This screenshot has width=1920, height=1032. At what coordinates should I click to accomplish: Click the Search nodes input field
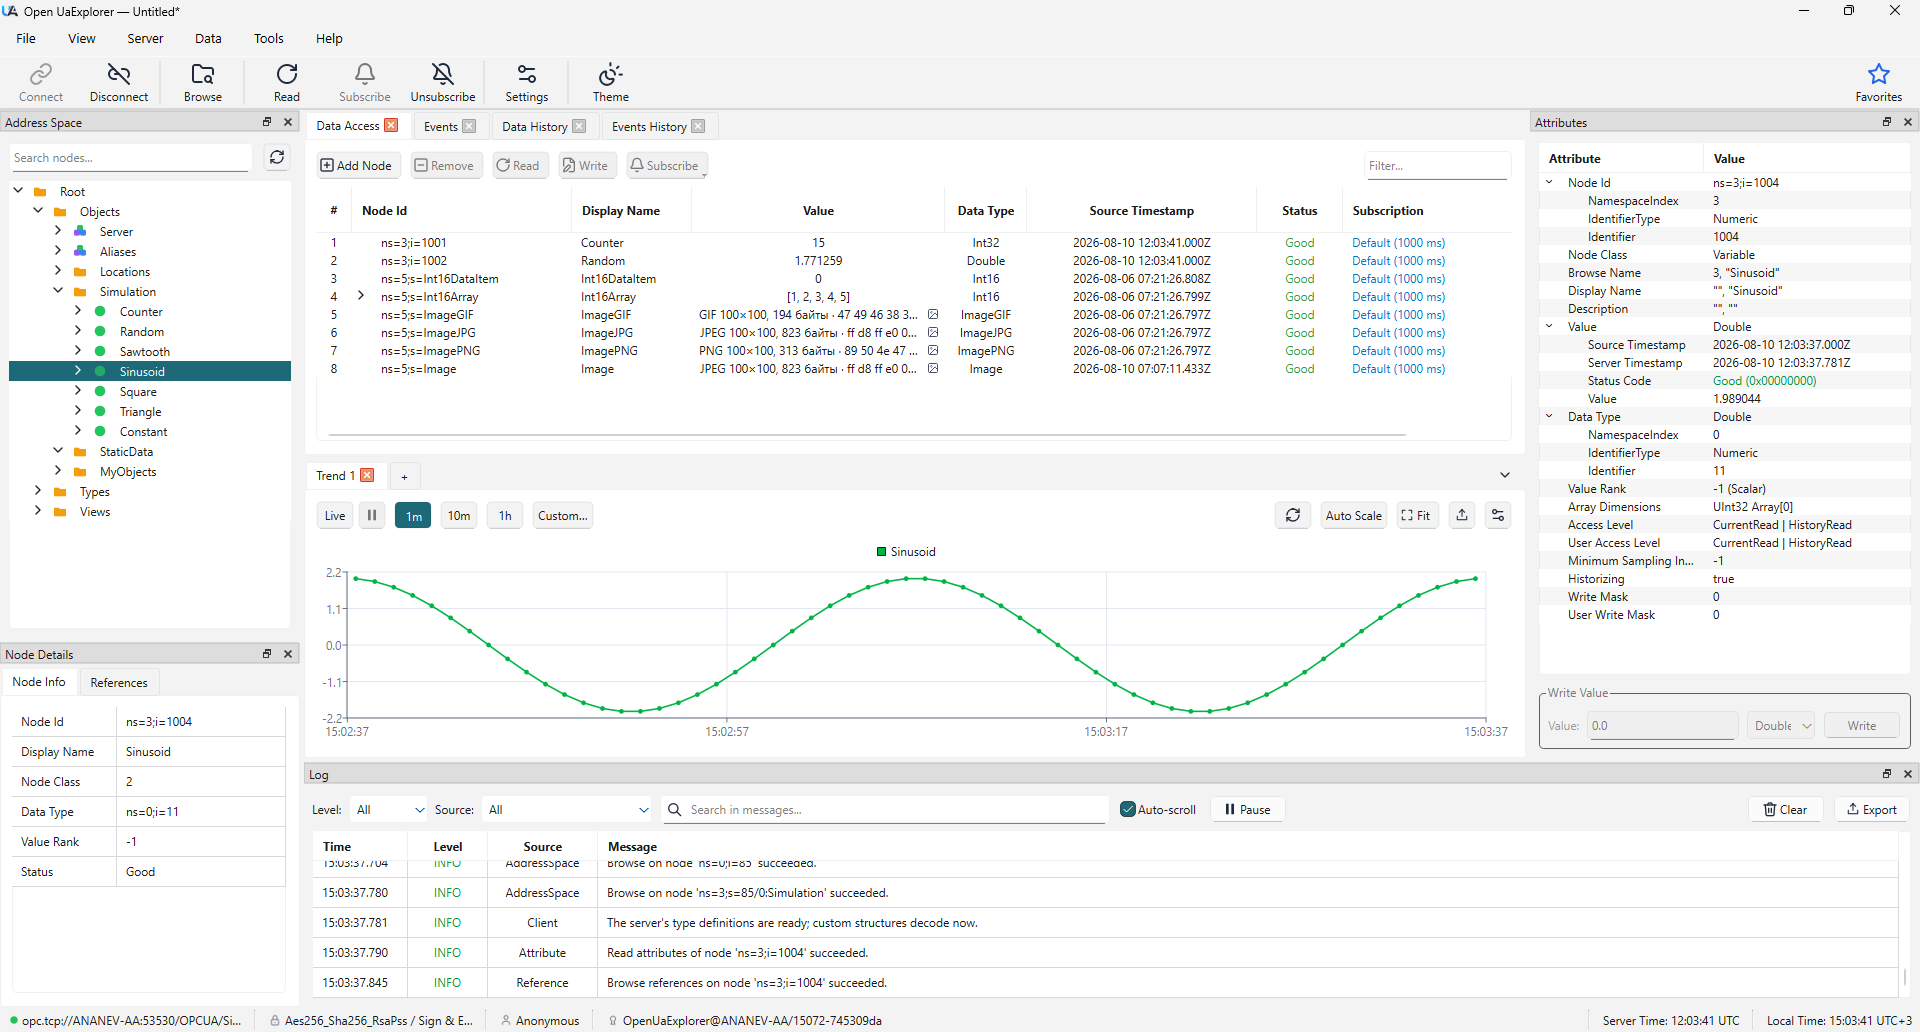pyautogui.click(x=131, y=158)
